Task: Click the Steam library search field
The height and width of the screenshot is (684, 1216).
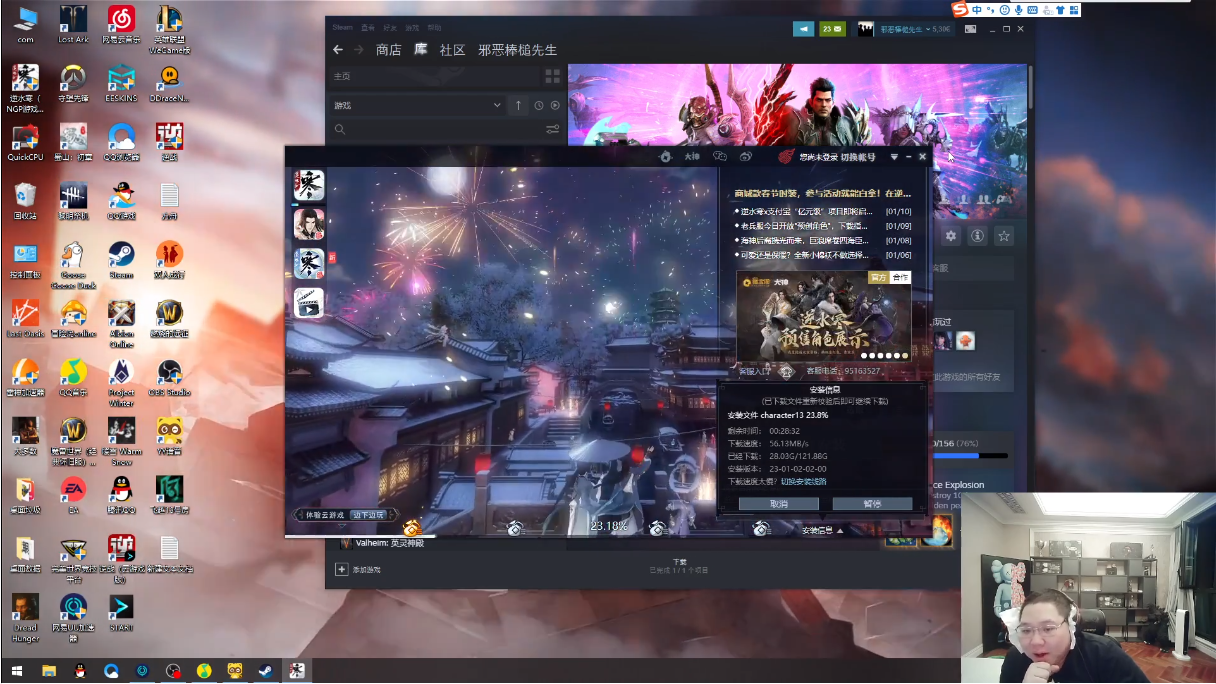Action: coord(440,129)
